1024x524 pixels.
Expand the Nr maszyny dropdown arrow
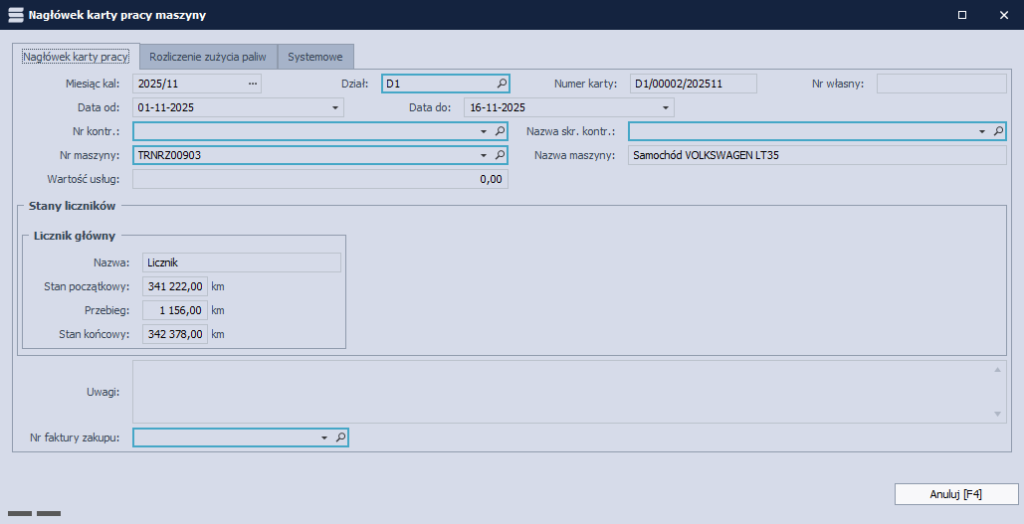click(482, 155)
